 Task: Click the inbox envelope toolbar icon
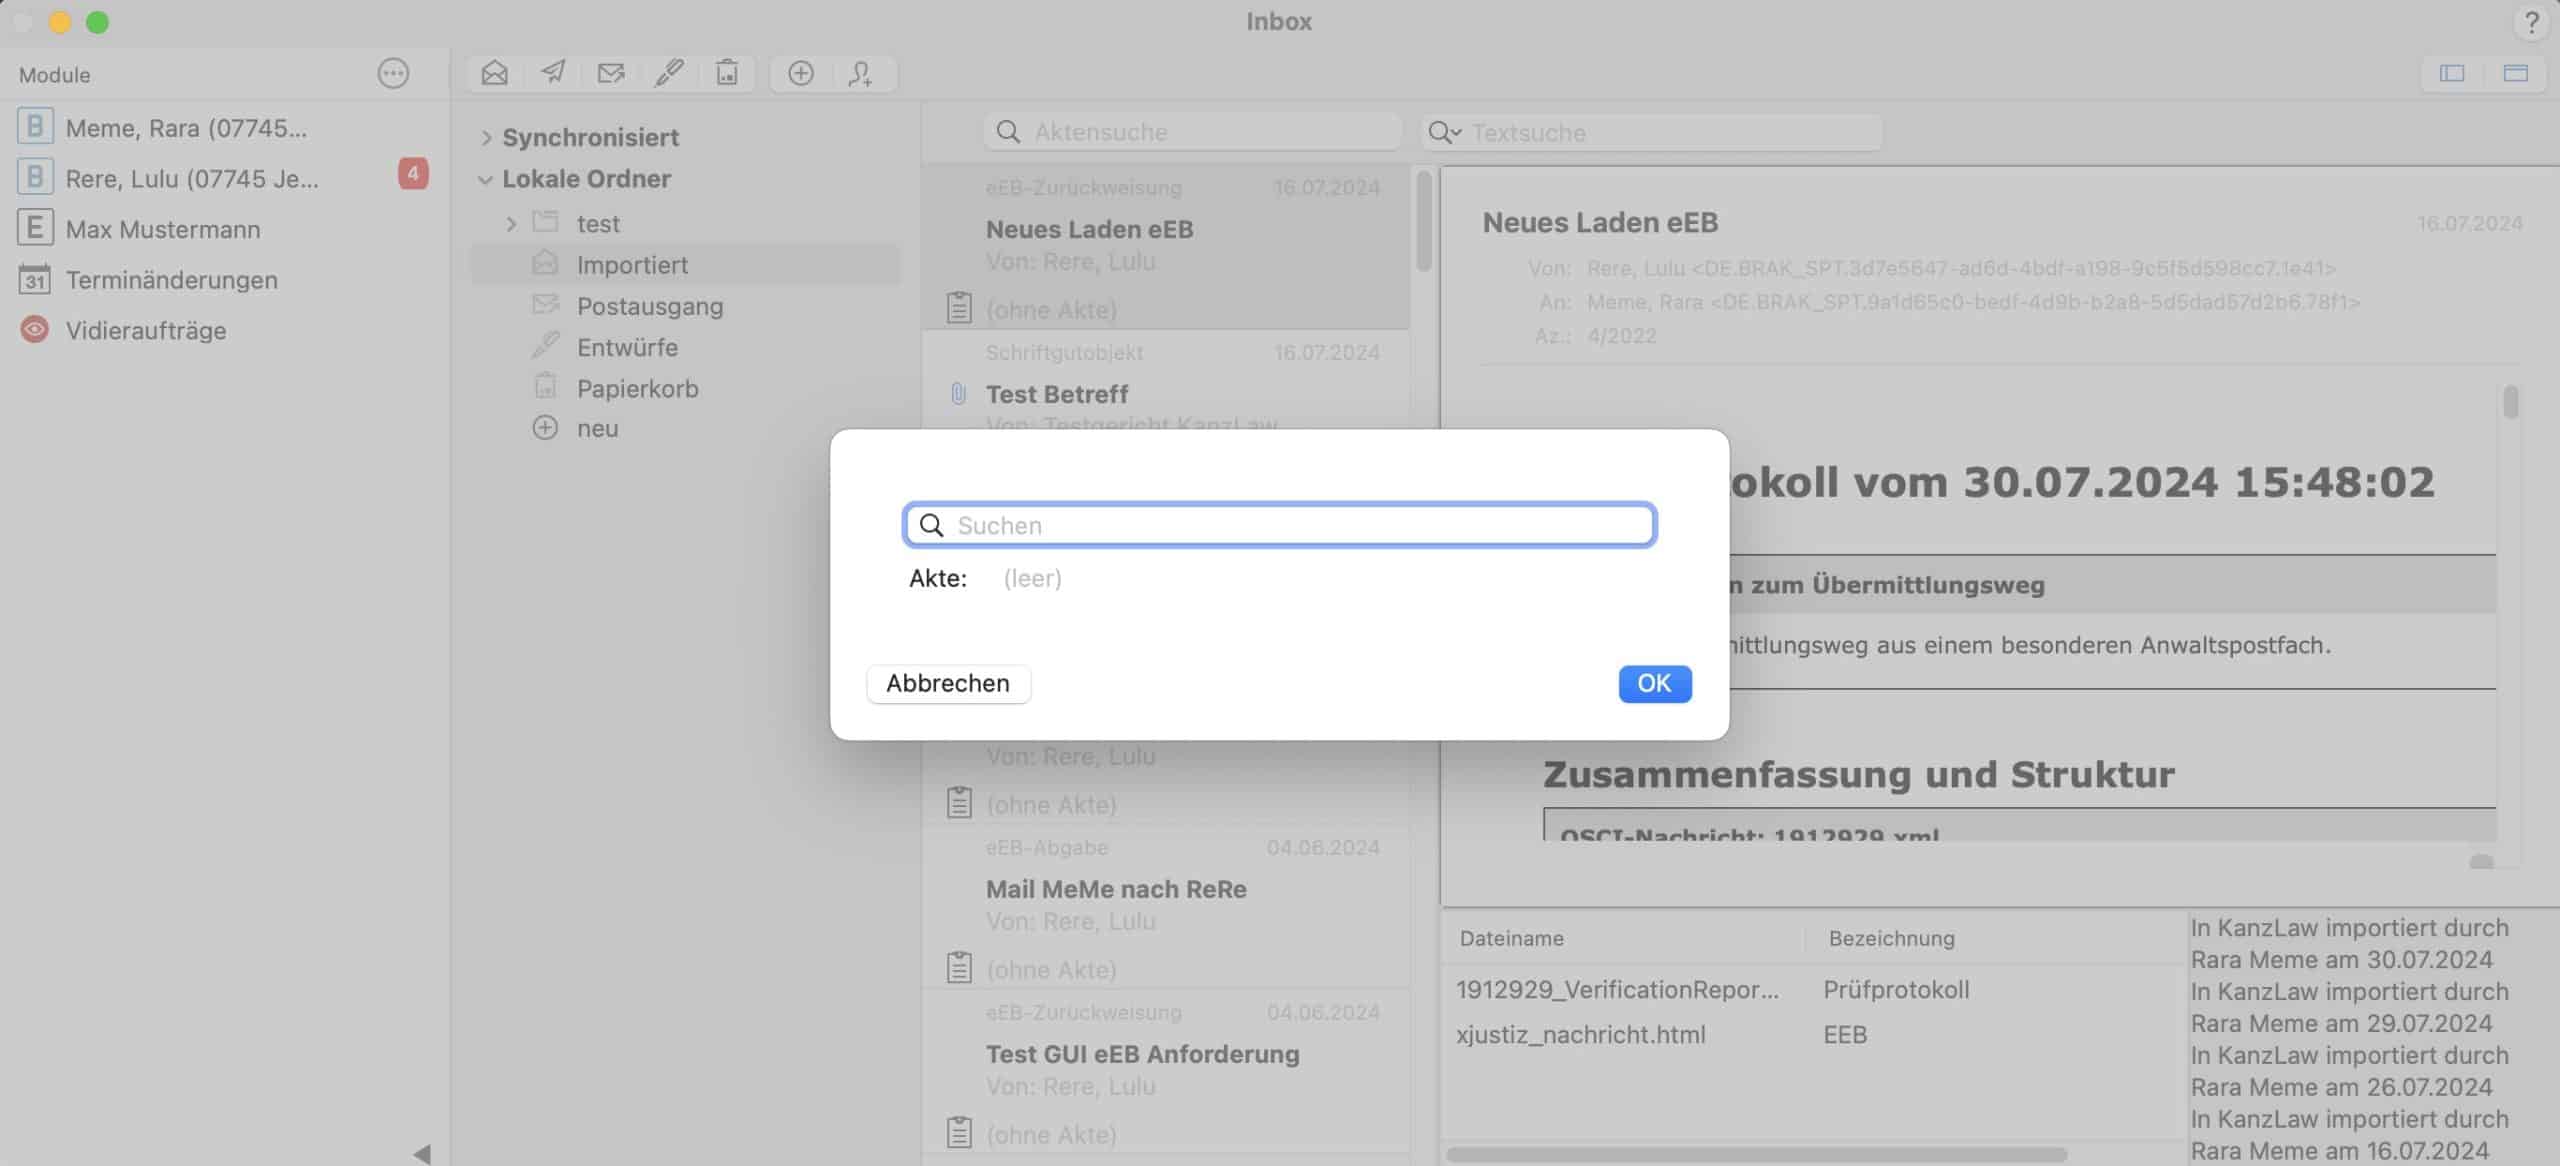494,73
